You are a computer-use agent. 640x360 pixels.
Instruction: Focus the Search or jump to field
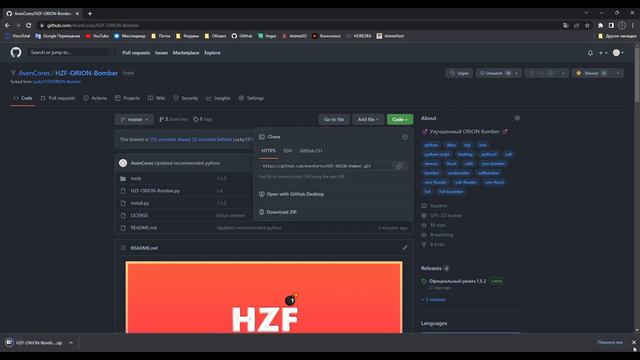[x=71, y=53]
